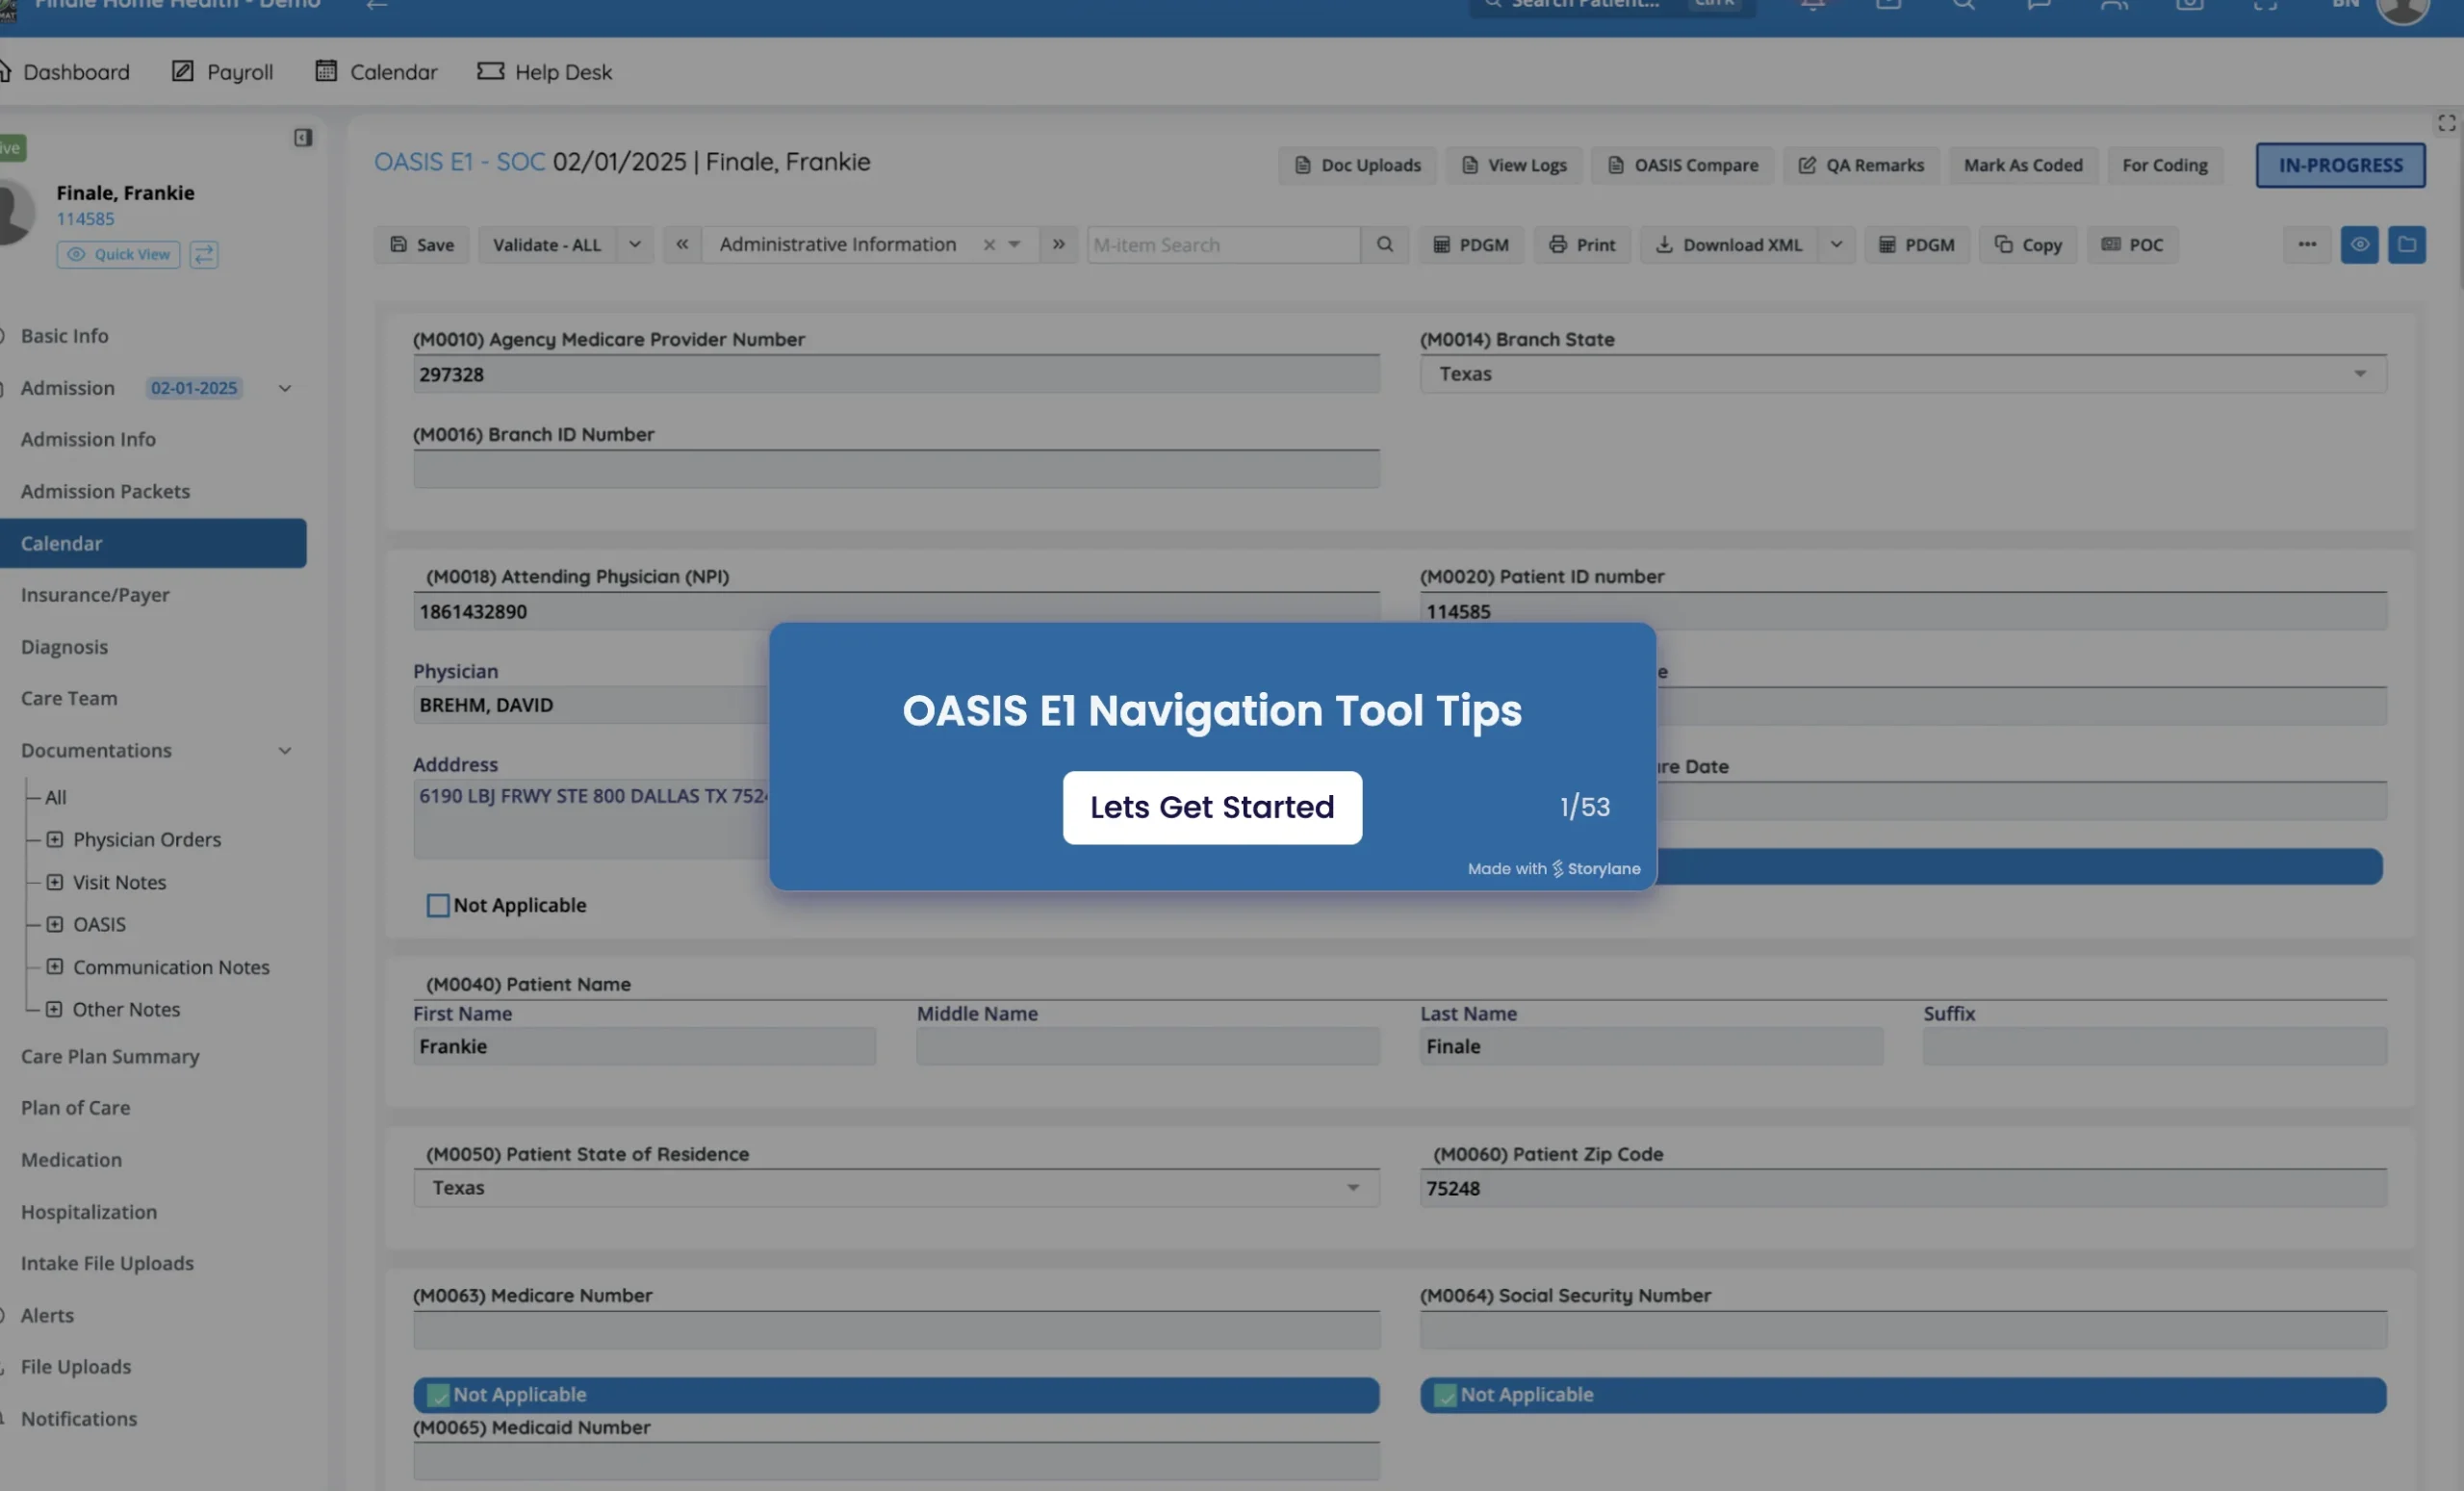Image resolution: width=2464 pixels, height=1491 pixels.
Task: Click the OASIS Compare button
Action: [1683, 165]
